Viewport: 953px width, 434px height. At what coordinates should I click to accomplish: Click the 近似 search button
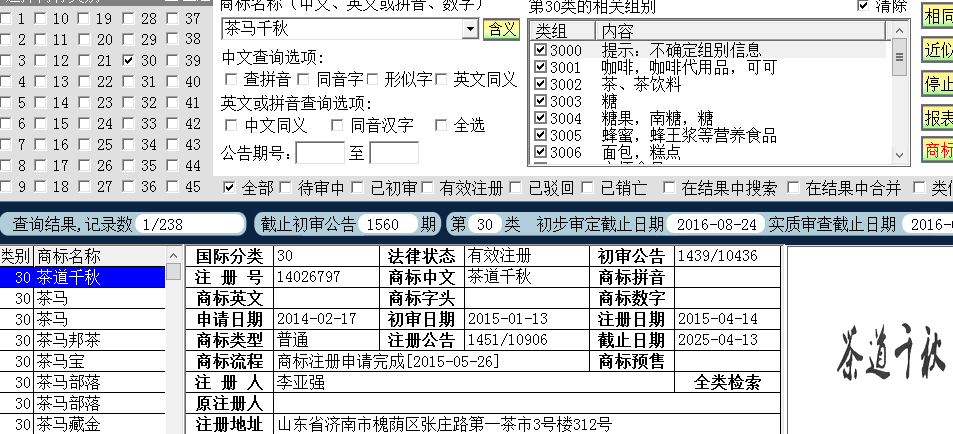[937, 50]
